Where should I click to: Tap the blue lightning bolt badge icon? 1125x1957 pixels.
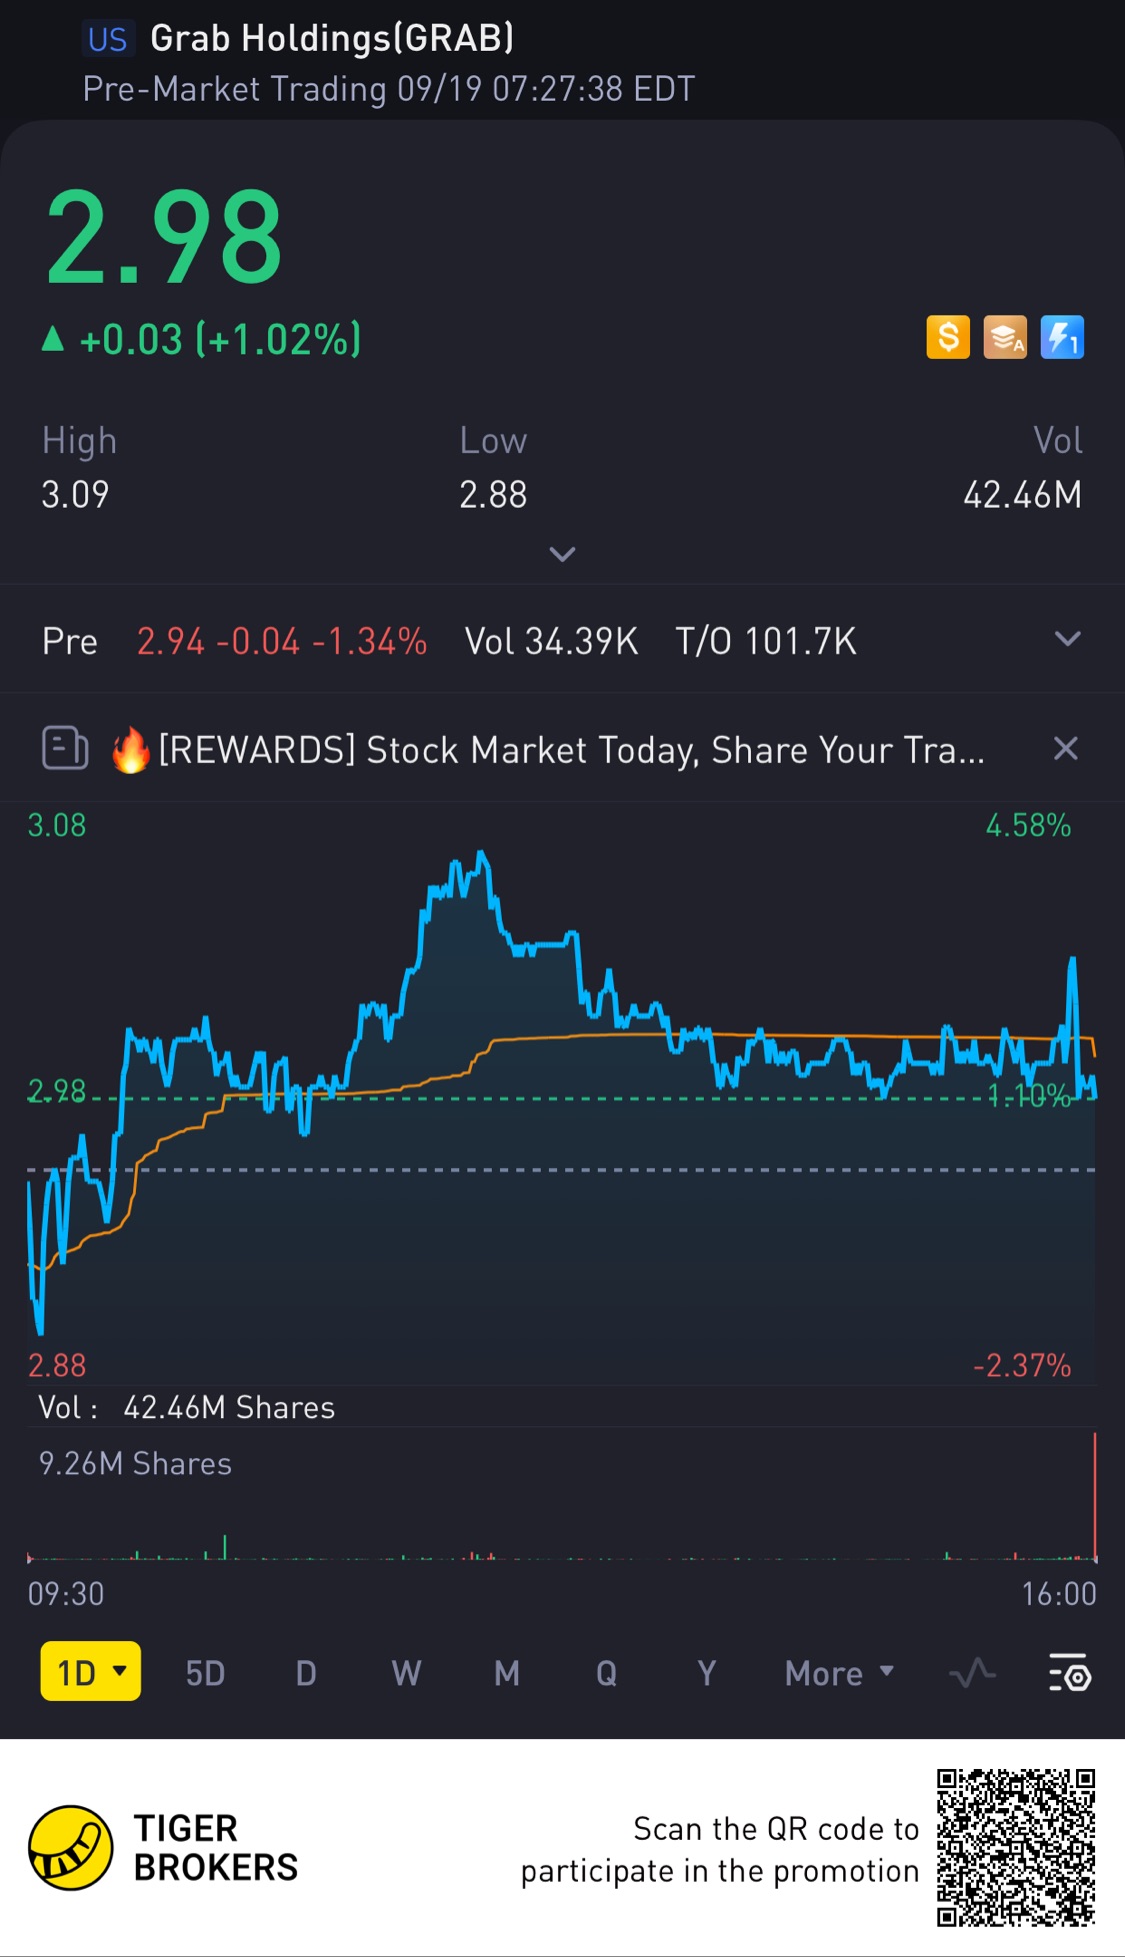click(1062, 337)
